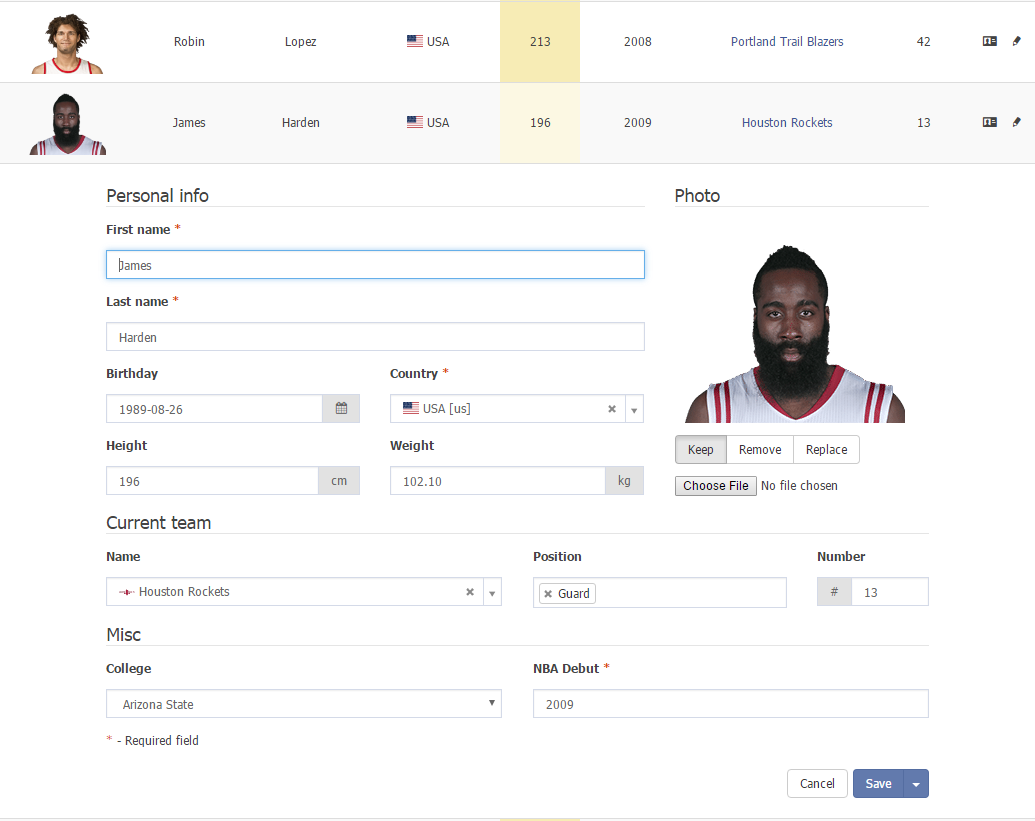Select the Replace photo option

[x=826, y=450]
